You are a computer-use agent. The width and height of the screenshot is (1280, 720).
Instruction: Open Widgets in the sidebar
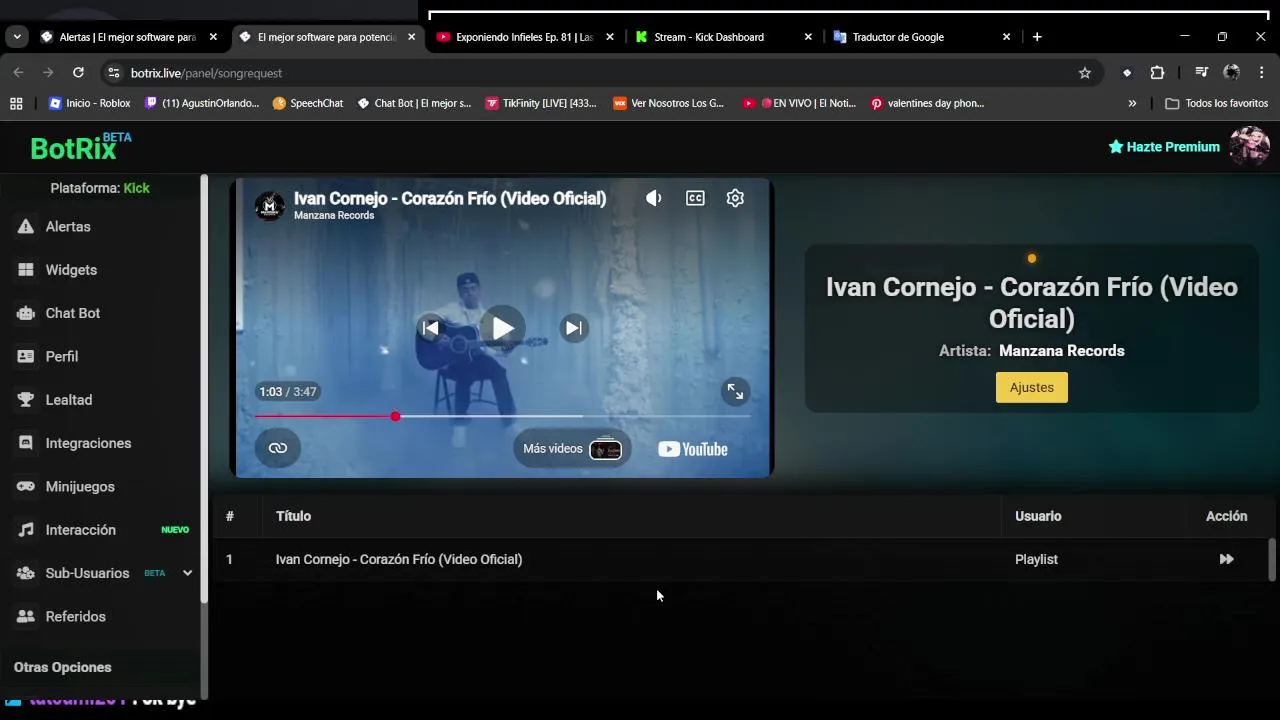point(71,270)
